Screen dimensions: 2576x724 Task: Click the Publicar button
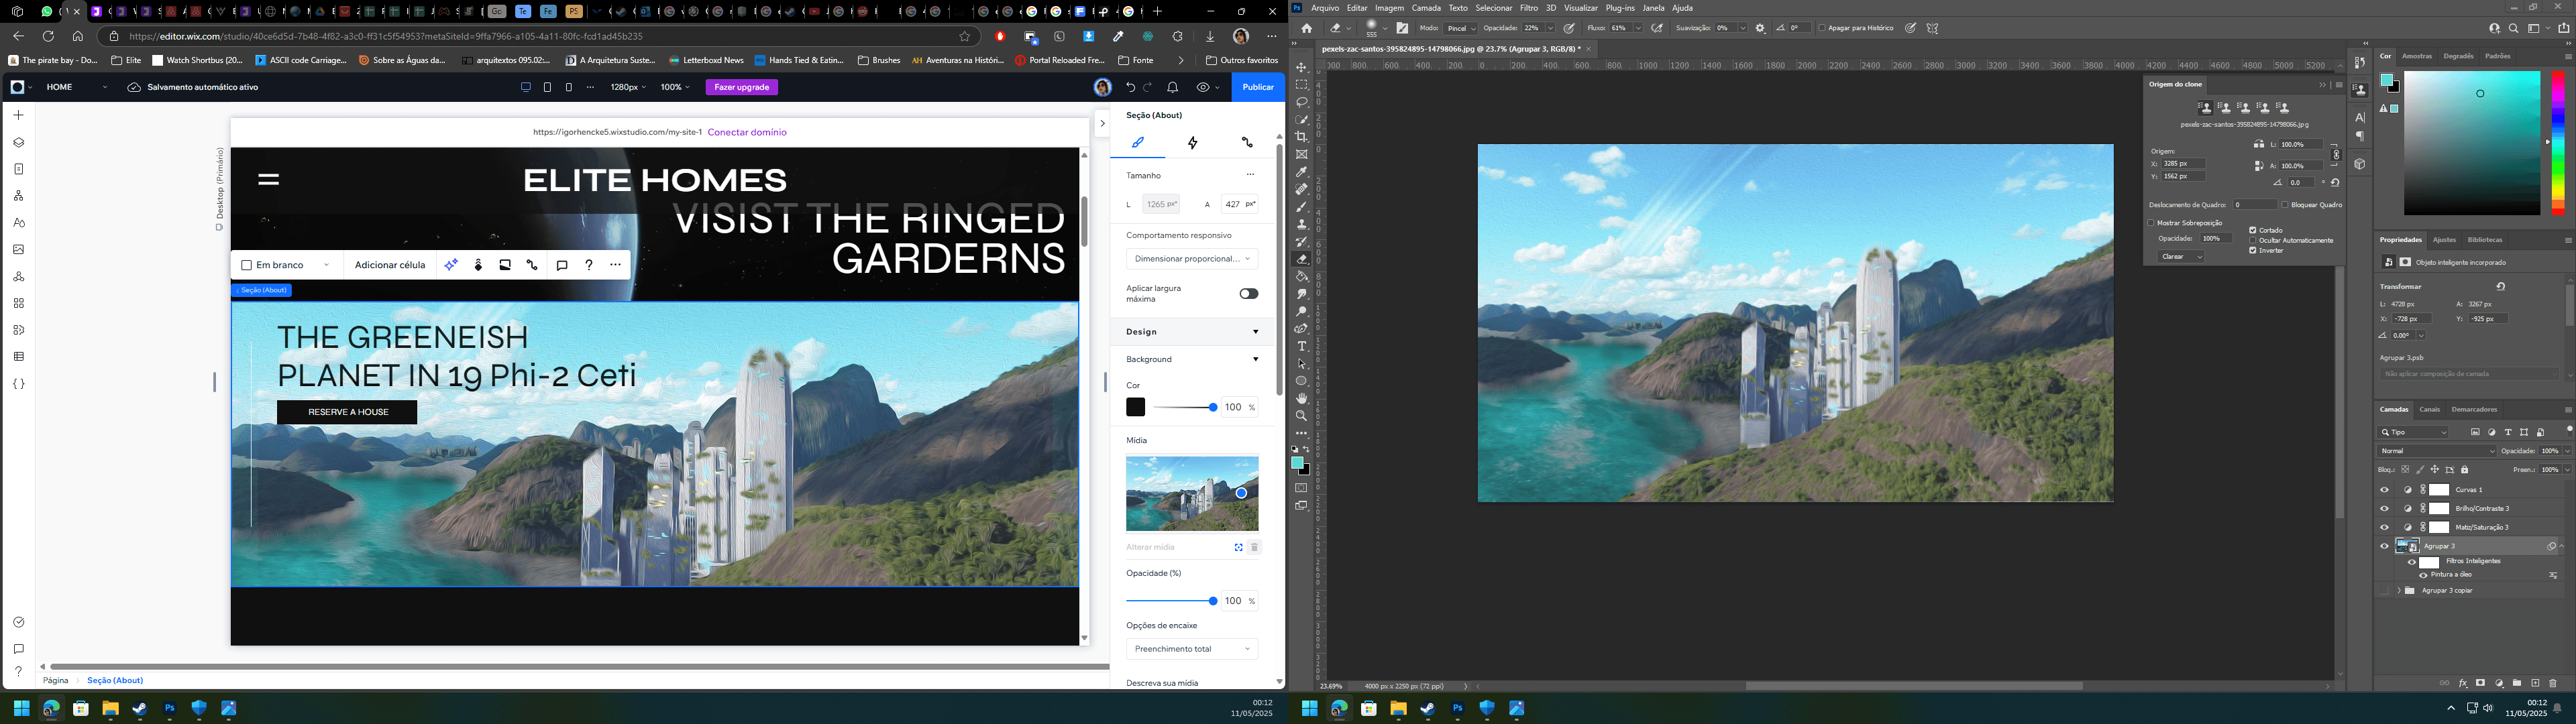1257,87
